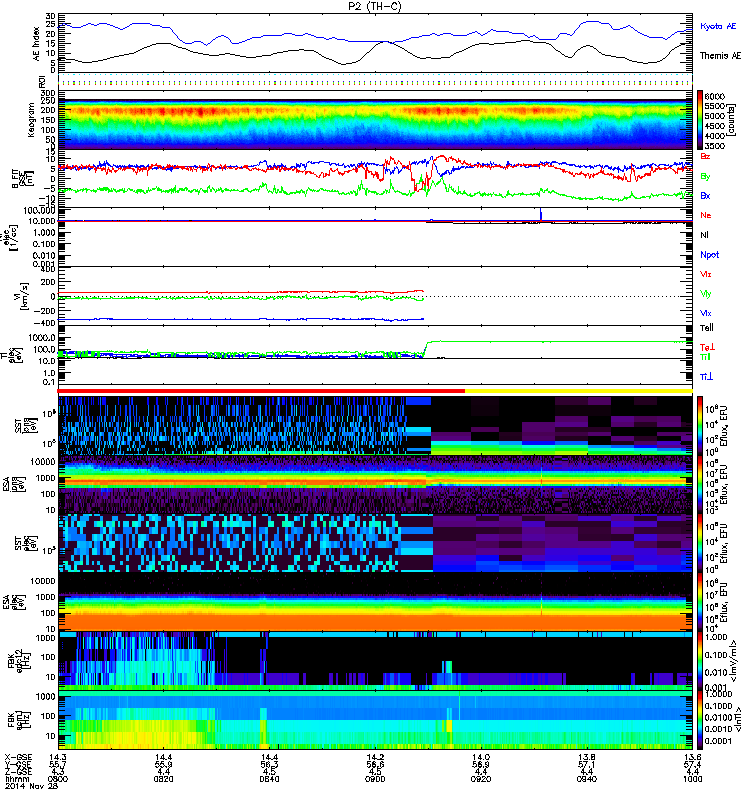Click the blue 'Npot' legend label

click(709, 255)
